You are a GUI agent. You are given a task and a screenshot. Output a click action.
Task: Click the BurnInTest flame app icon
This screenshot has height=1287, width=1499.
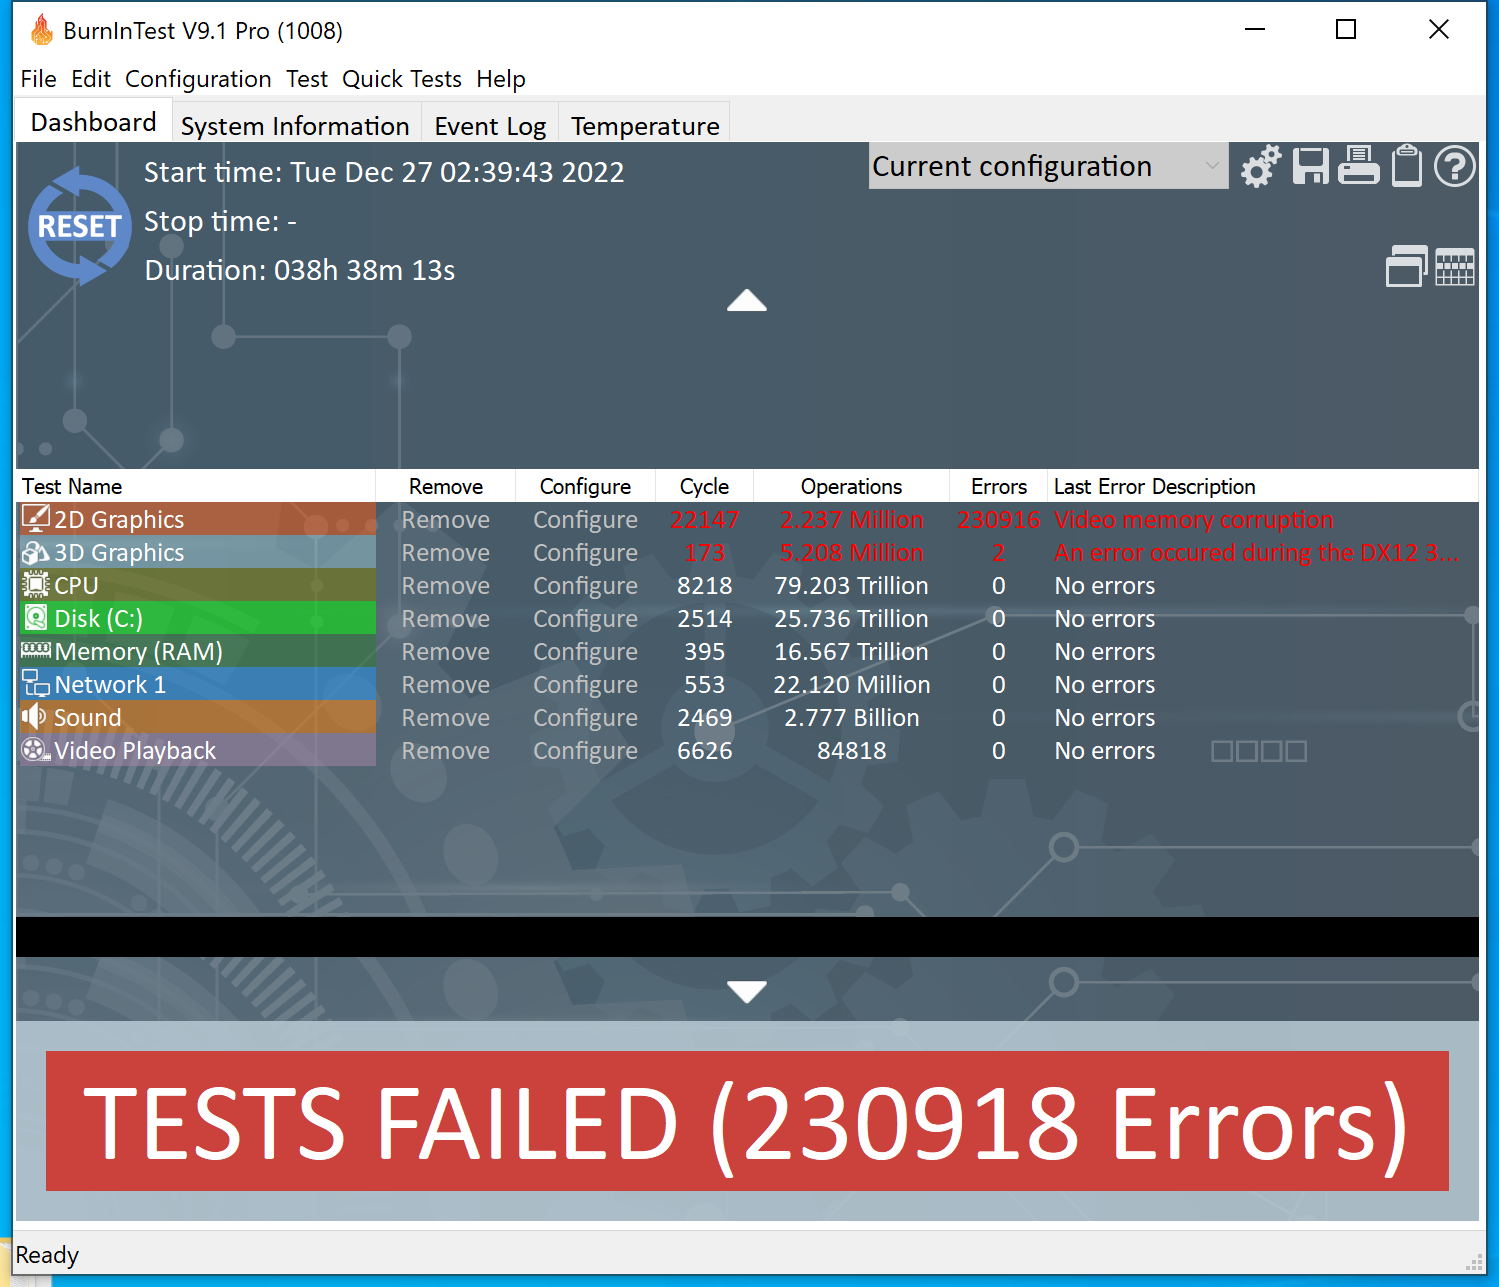(42, 30)
